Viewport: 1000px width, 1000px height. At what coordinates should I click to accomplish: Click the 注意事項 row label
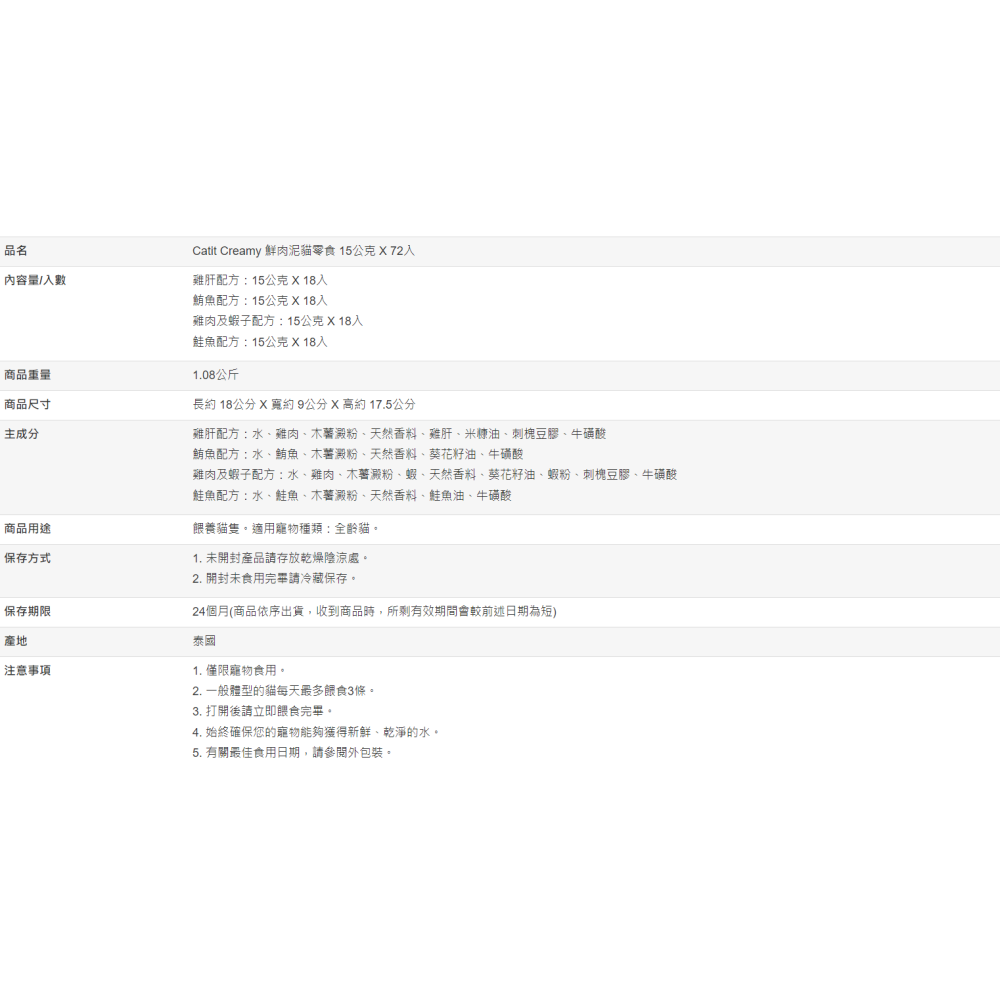click(x=28, y=670)
